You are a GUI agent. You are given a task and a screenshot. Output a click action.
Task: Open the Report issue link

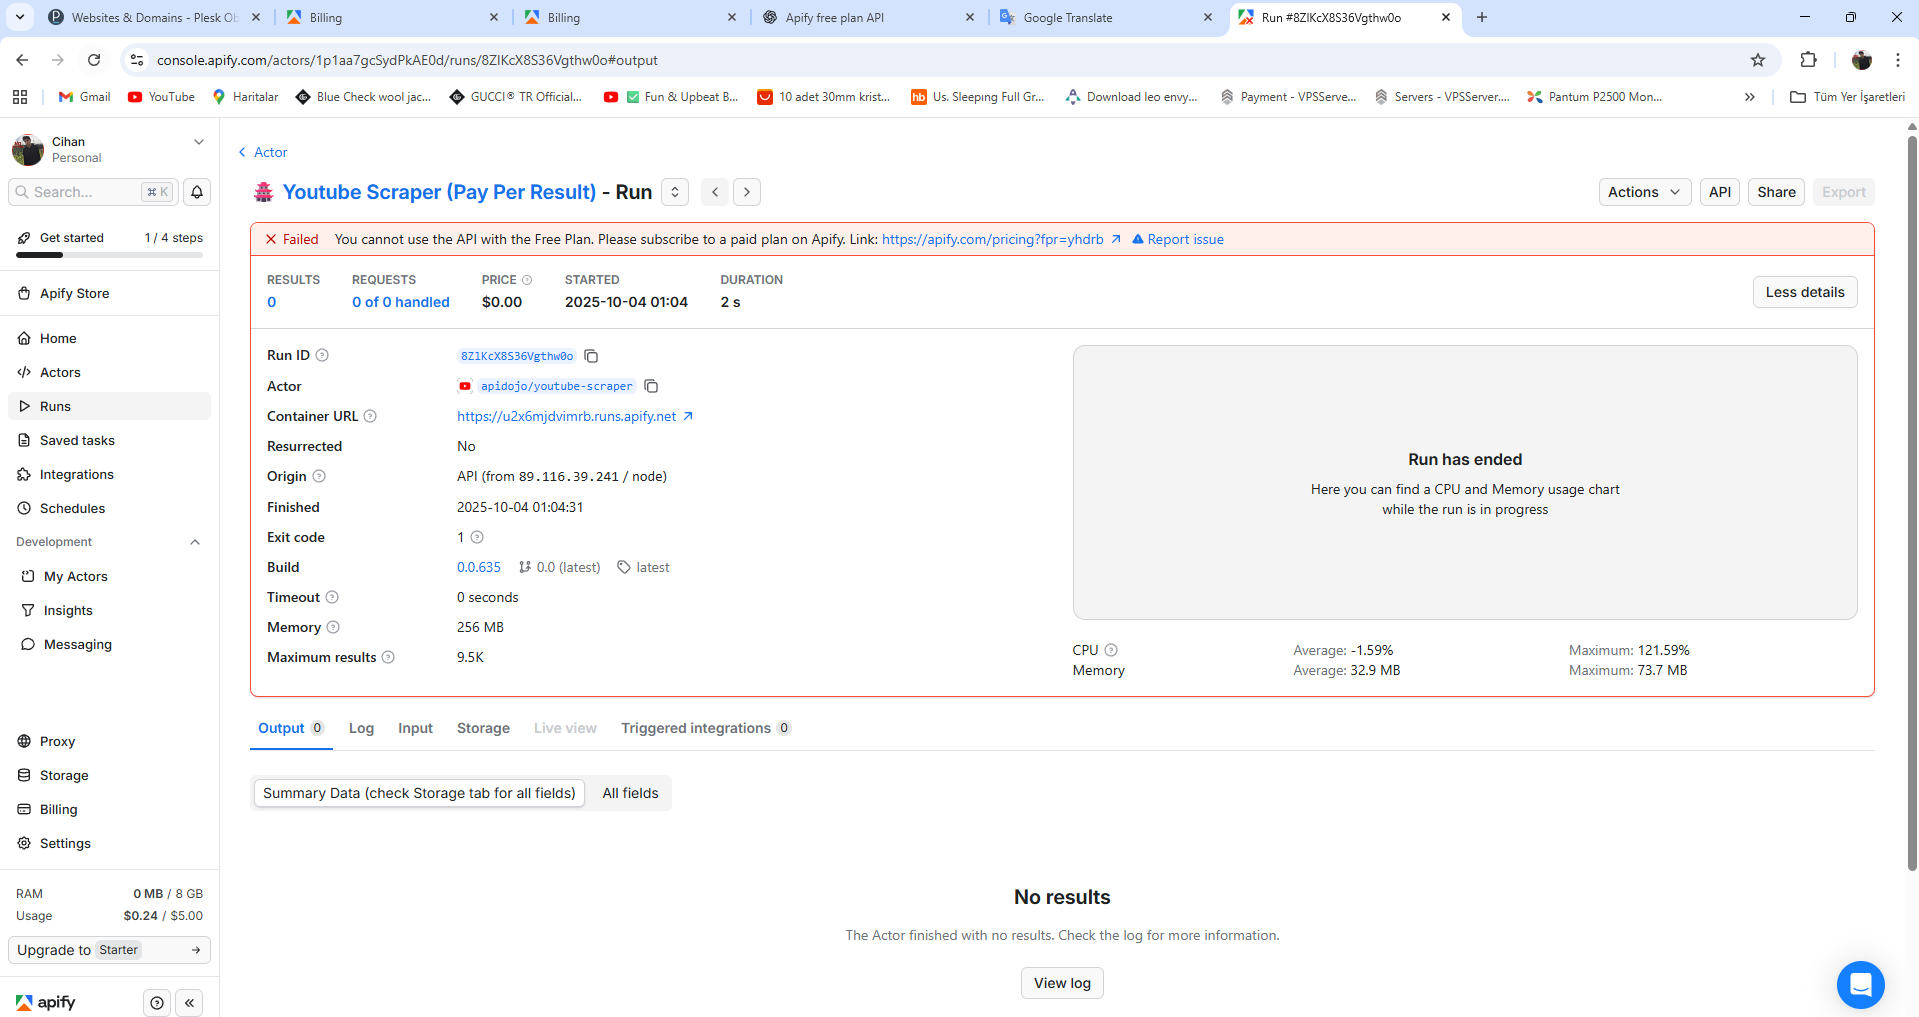point(1178,239)
